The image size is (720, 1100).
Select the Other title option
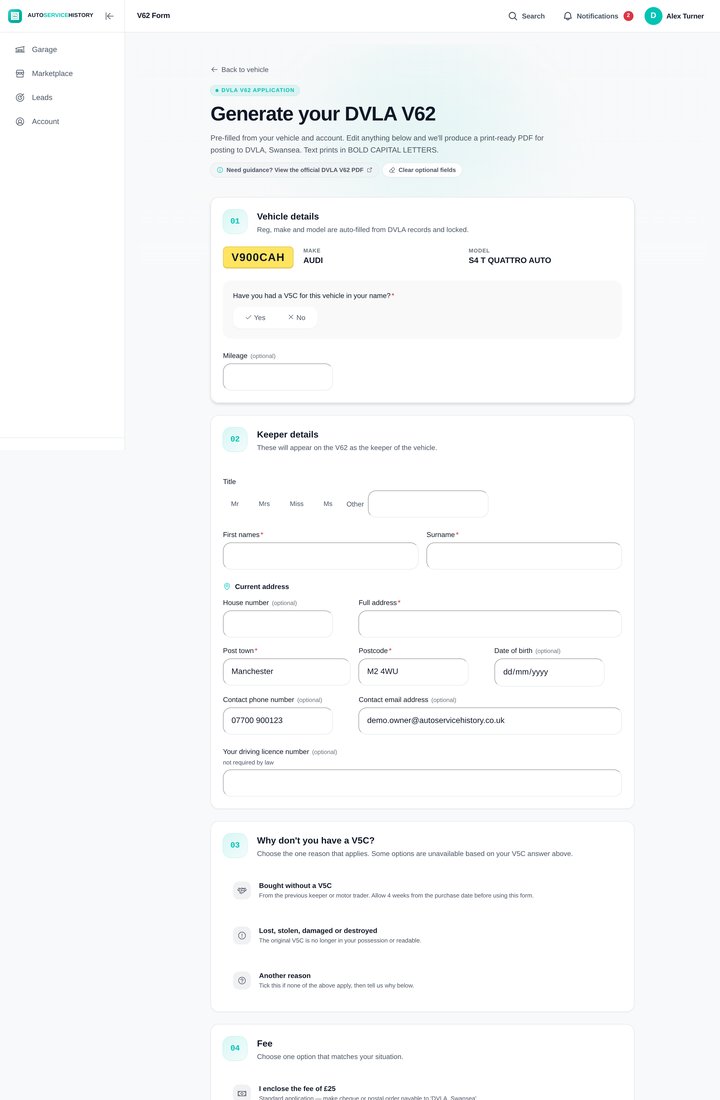(x=355, y=504)
